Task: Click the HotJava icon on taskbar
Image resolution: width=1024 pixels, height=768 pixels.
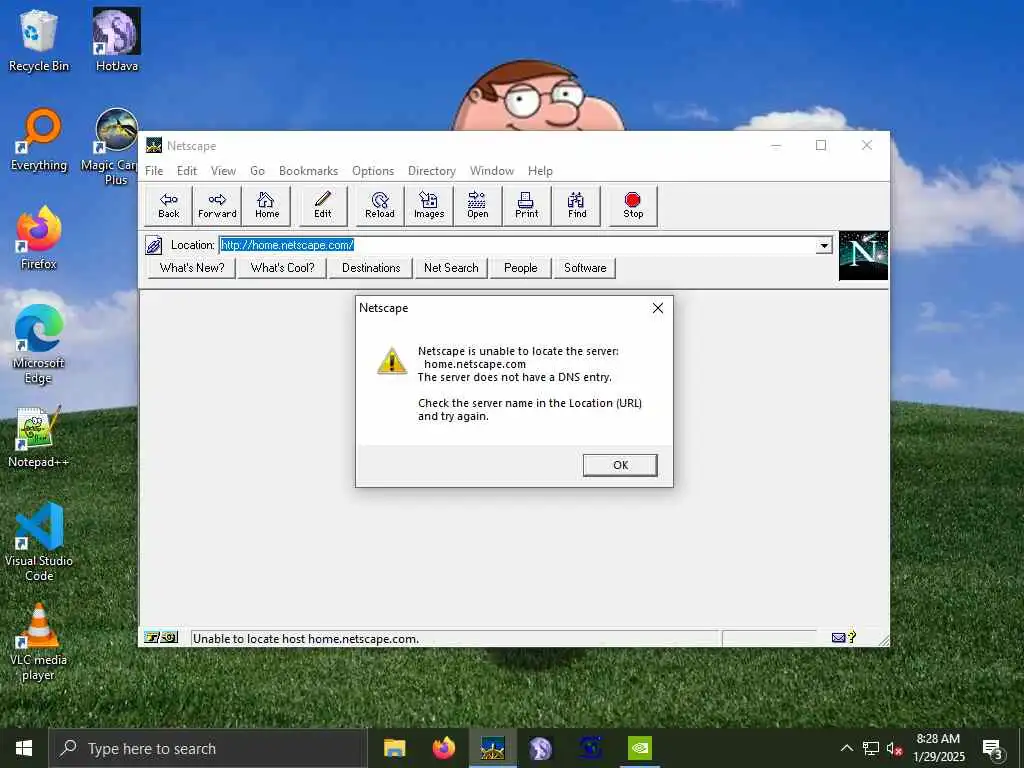Action: pos(541,748)
